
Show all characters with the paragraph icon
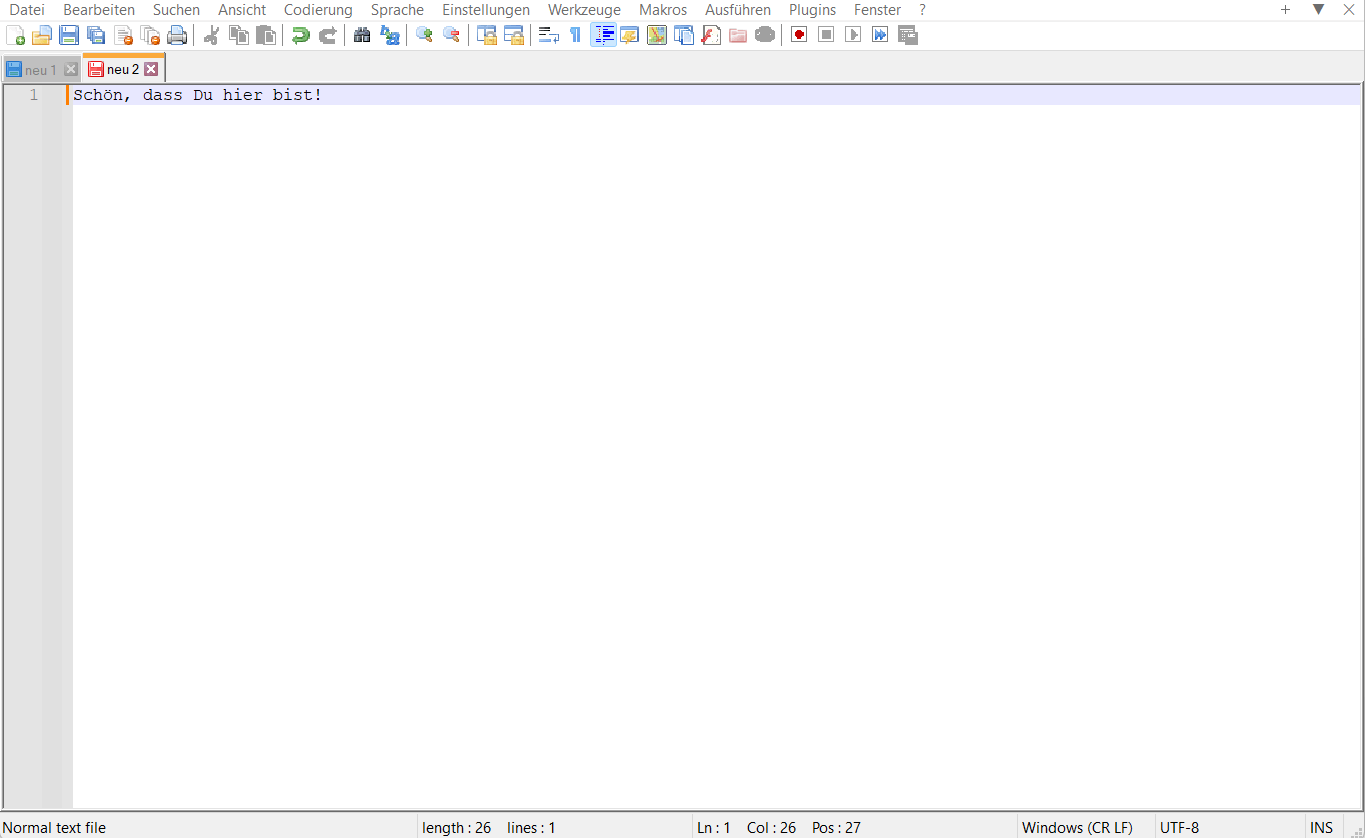click(x=575, y=34)
